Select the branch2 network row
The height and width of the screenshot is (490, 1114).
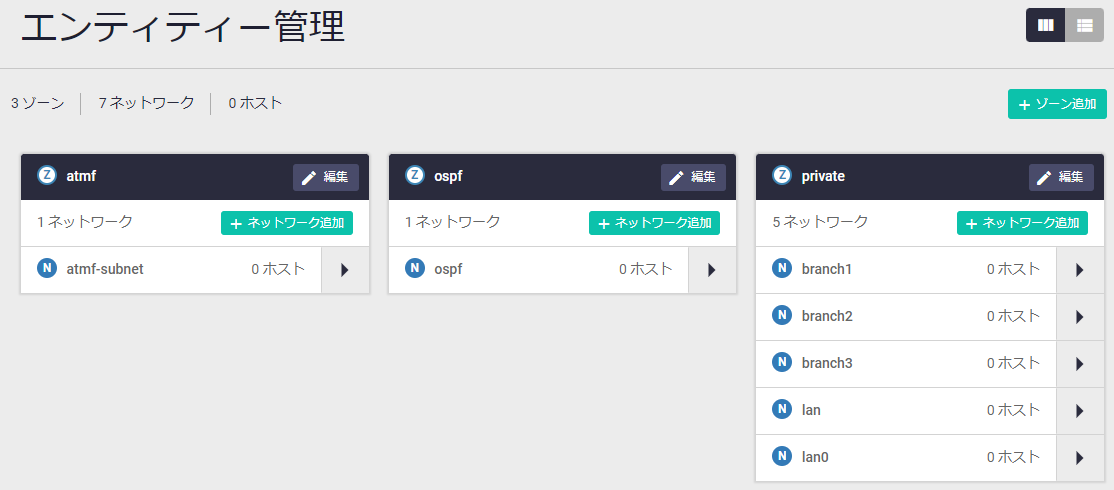pyautogui.click(x=900, y=316)
